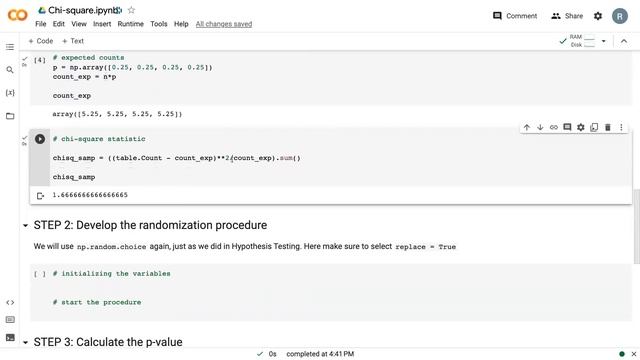Viewport: 640px width, 360px height.
Task: Open the find and replace sidebar
Action: coord(10,70)
